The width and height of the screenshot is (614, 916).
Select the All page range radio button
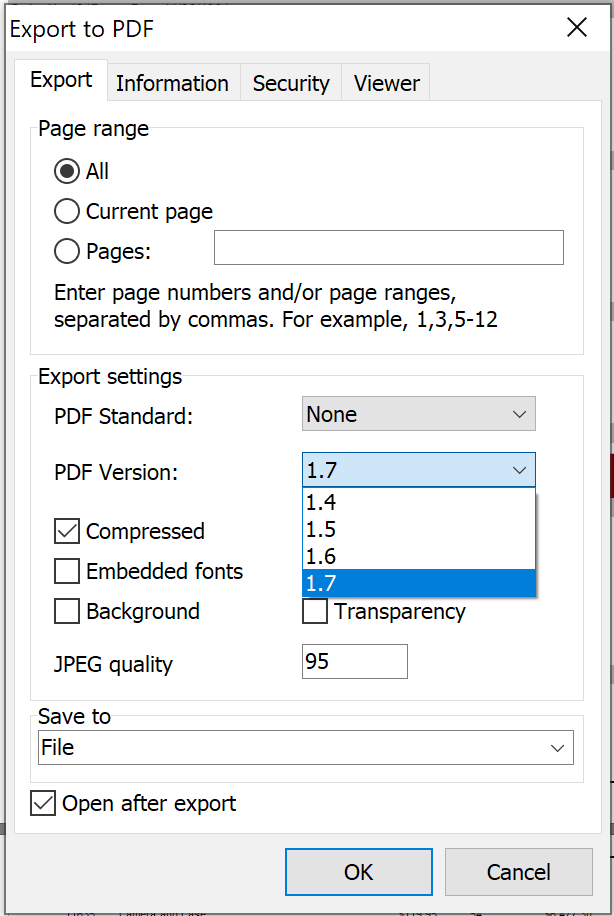click(x=67, y=171)
